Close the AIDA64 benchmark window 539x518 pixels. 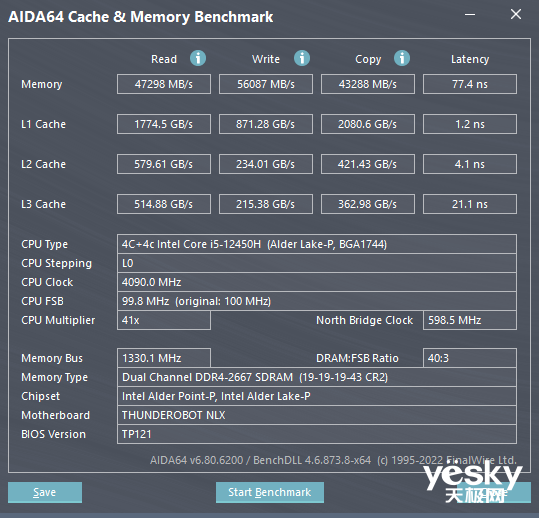tap(516, 14)
